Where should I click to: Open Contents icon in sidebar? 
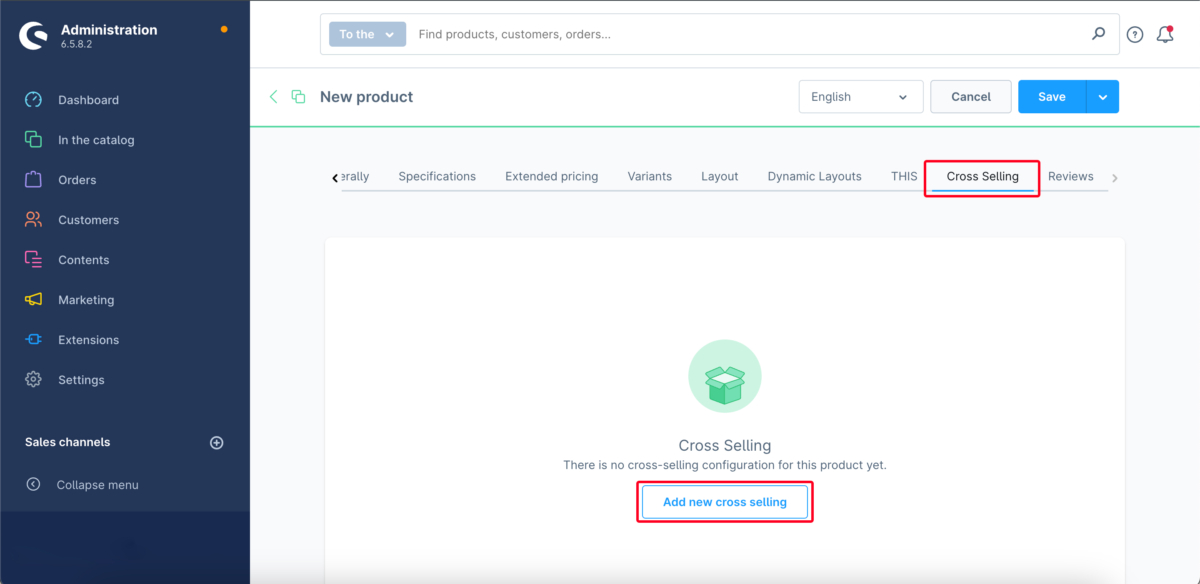pyautogui.click(x=34, y=260)
